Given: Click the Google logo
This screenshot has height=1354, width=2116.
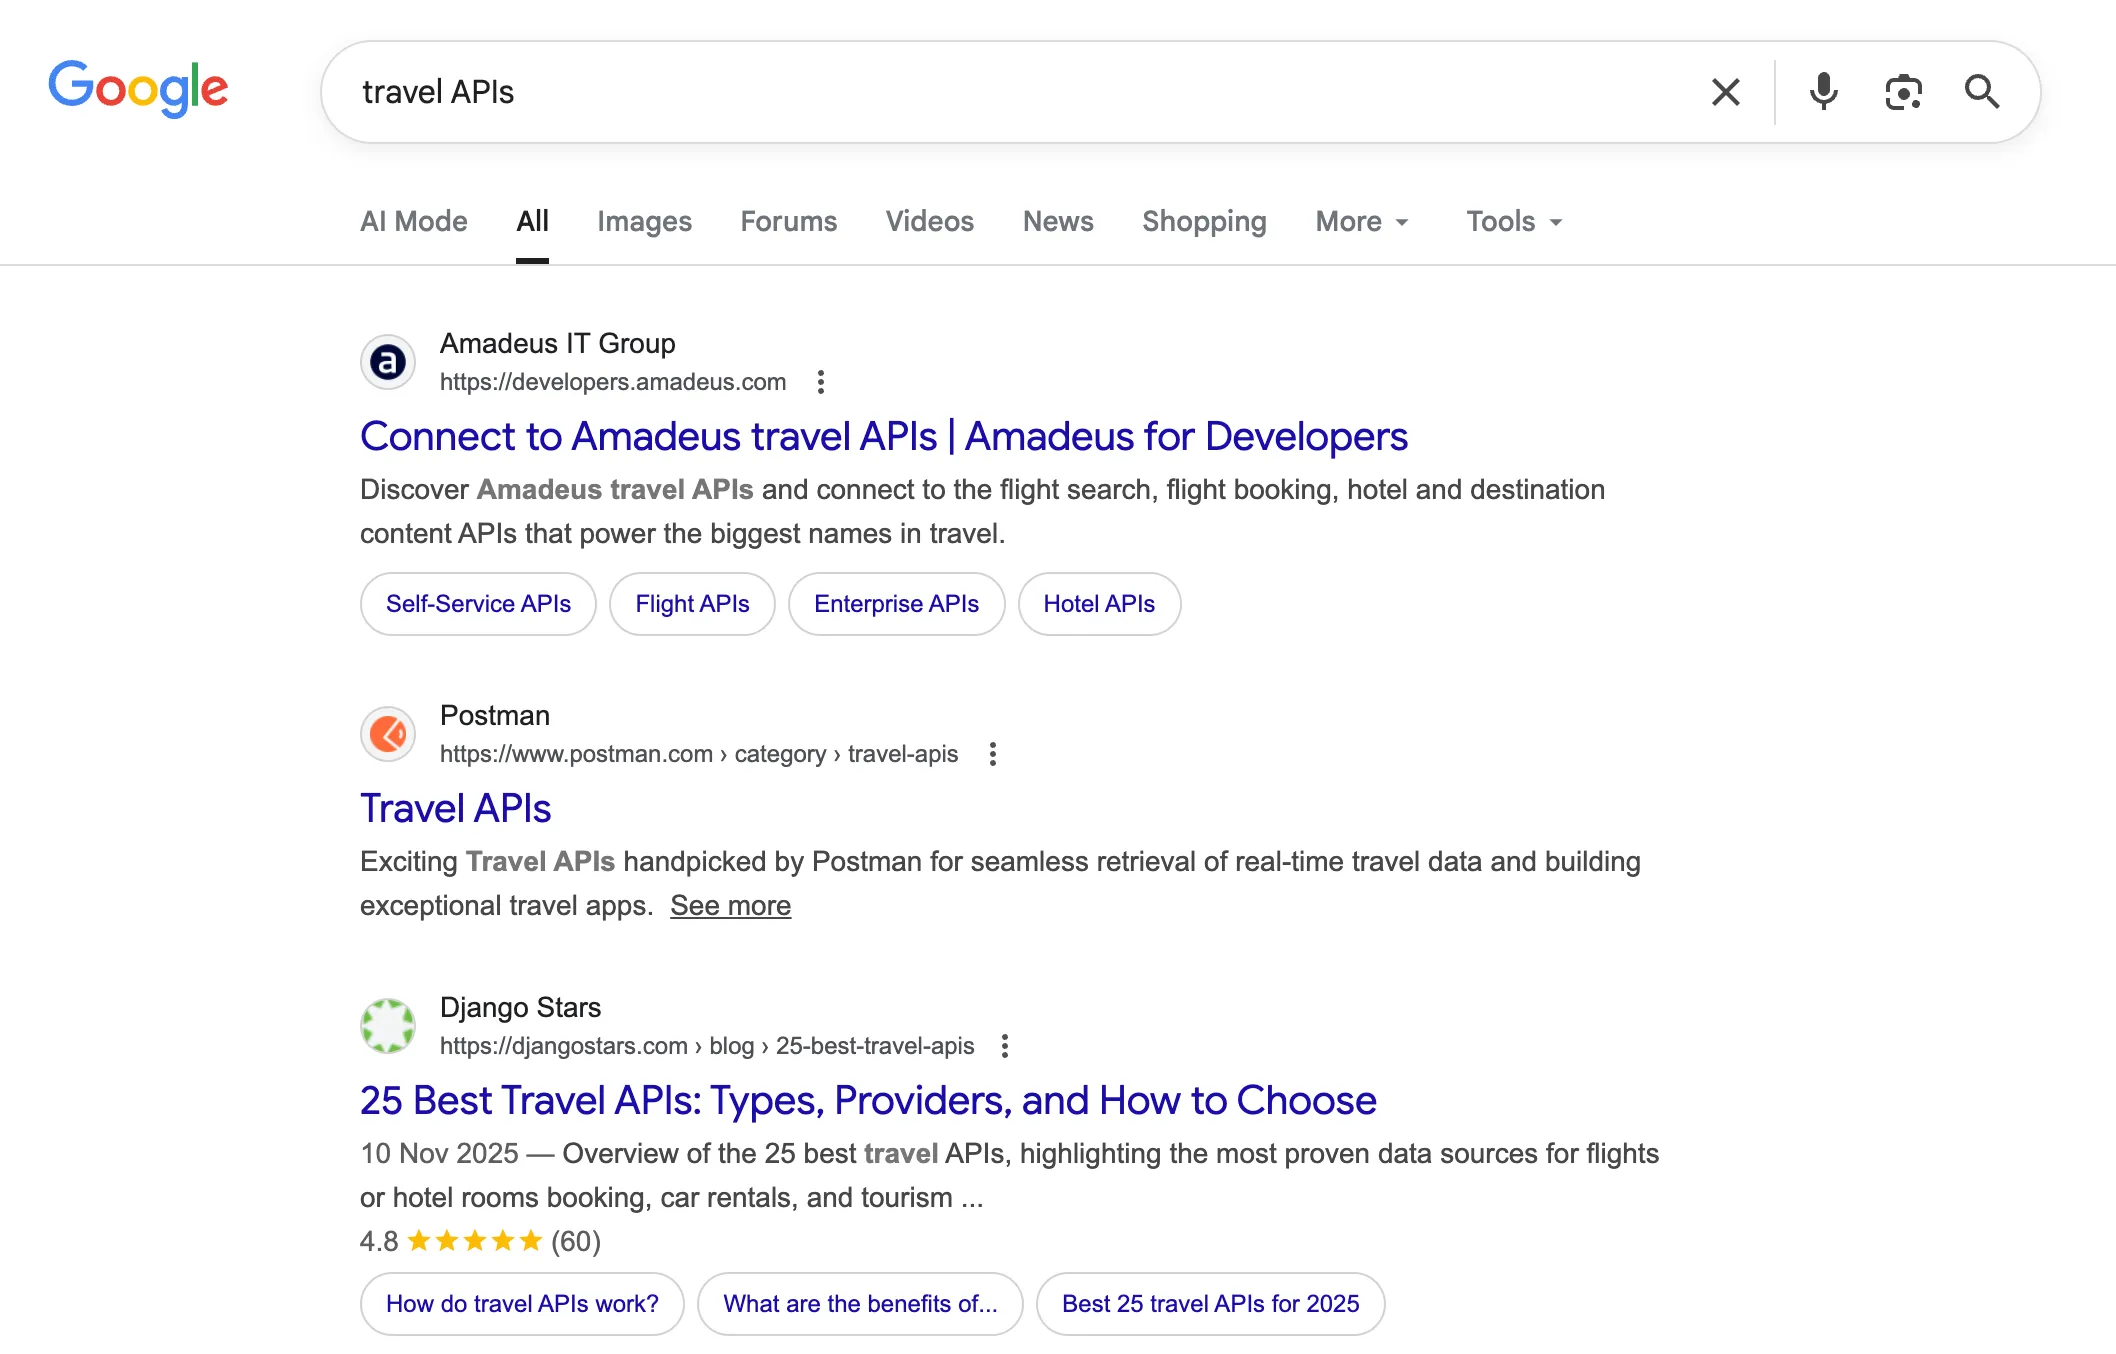Looking at the screenshot, I should (137, 90).
